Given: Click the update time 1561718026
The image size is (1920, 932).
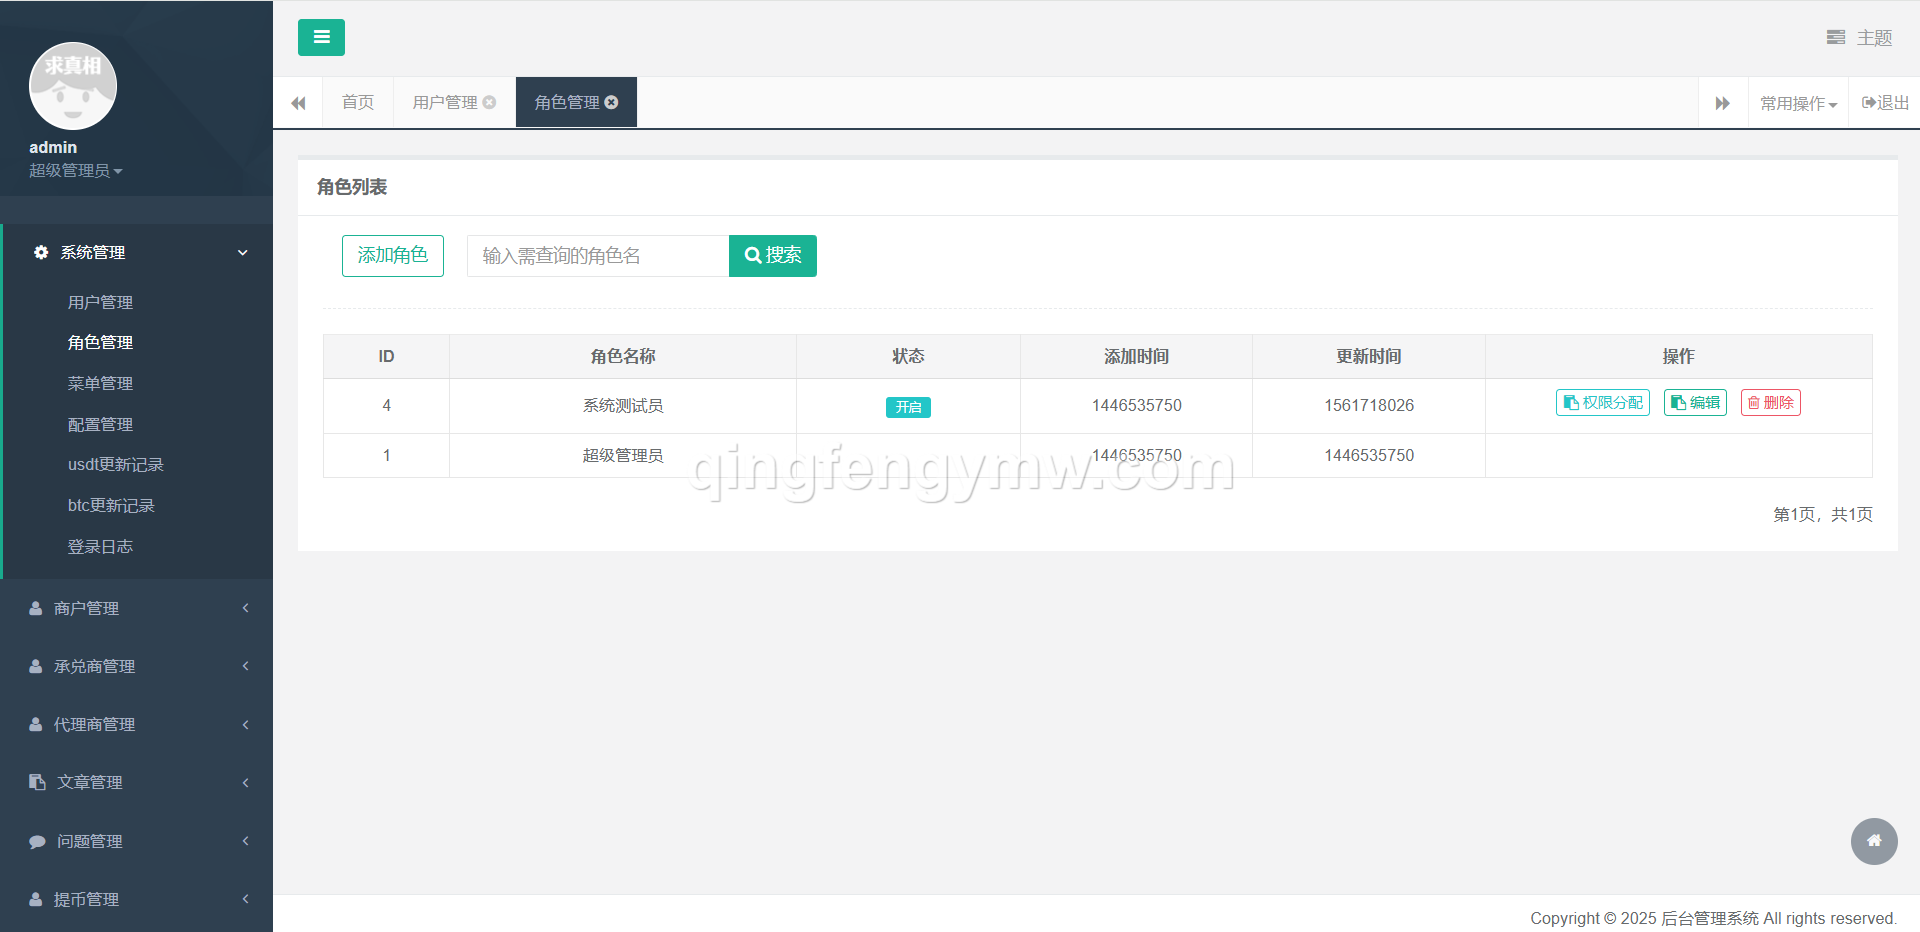Looking at the screenshot, I should (x=1369, y=405).
